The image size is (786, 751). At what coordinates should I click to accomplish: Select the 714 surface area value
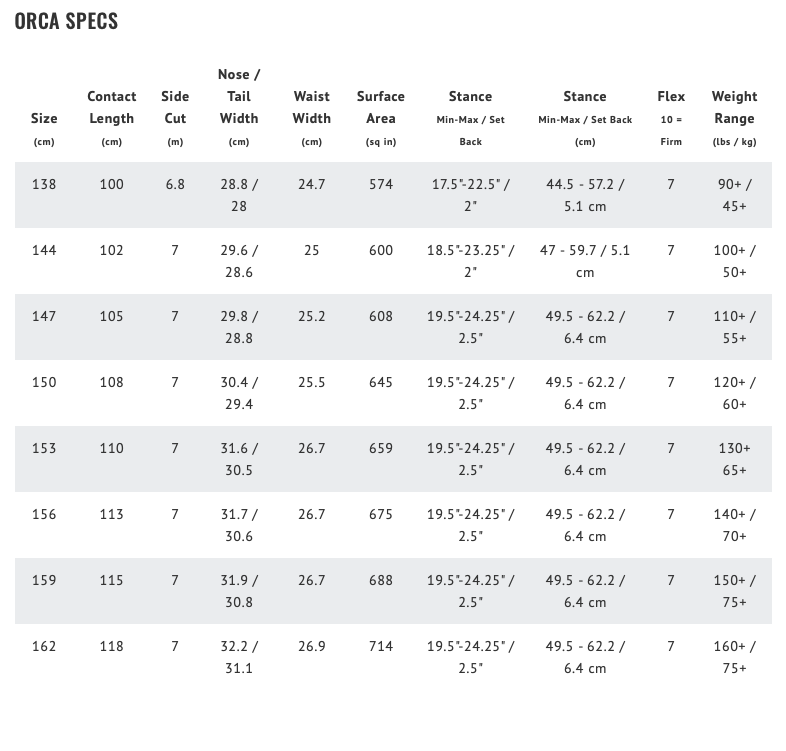[381, 646]
